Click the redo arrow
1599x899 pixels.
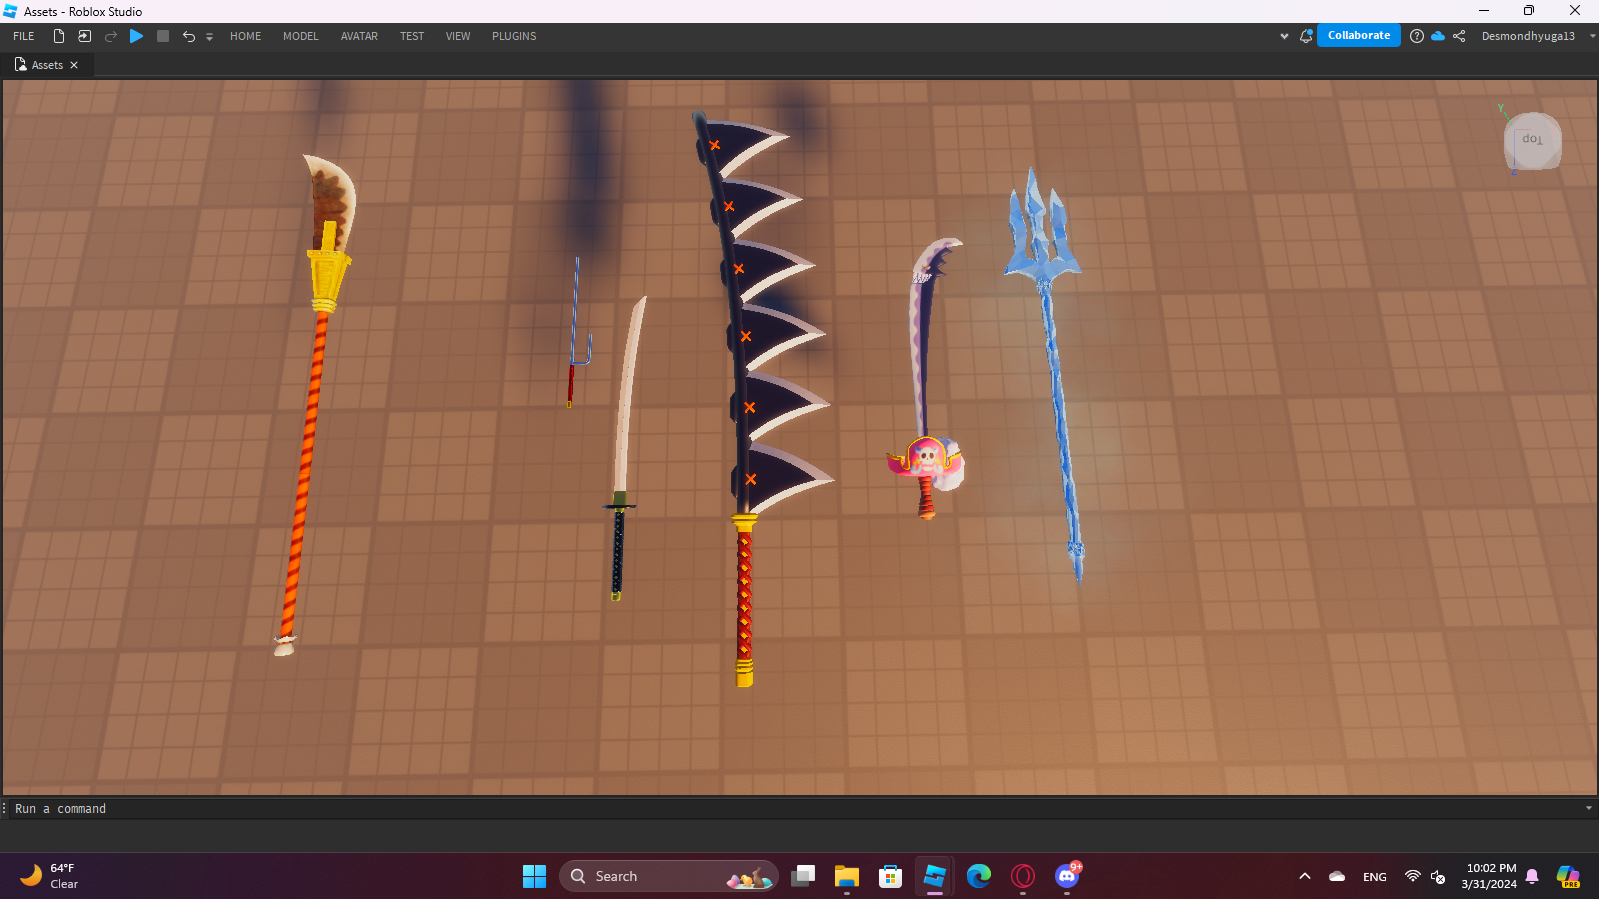point(111,36)
